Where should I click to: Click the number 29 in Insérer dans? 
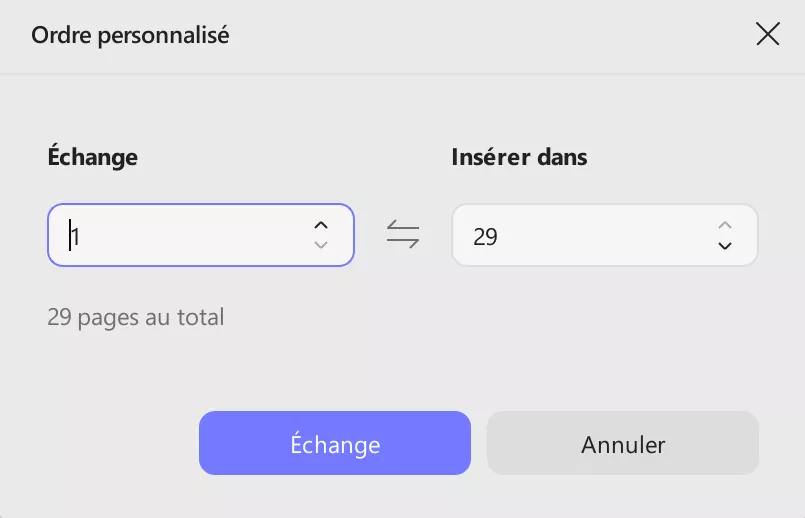[x=486, y=237]
